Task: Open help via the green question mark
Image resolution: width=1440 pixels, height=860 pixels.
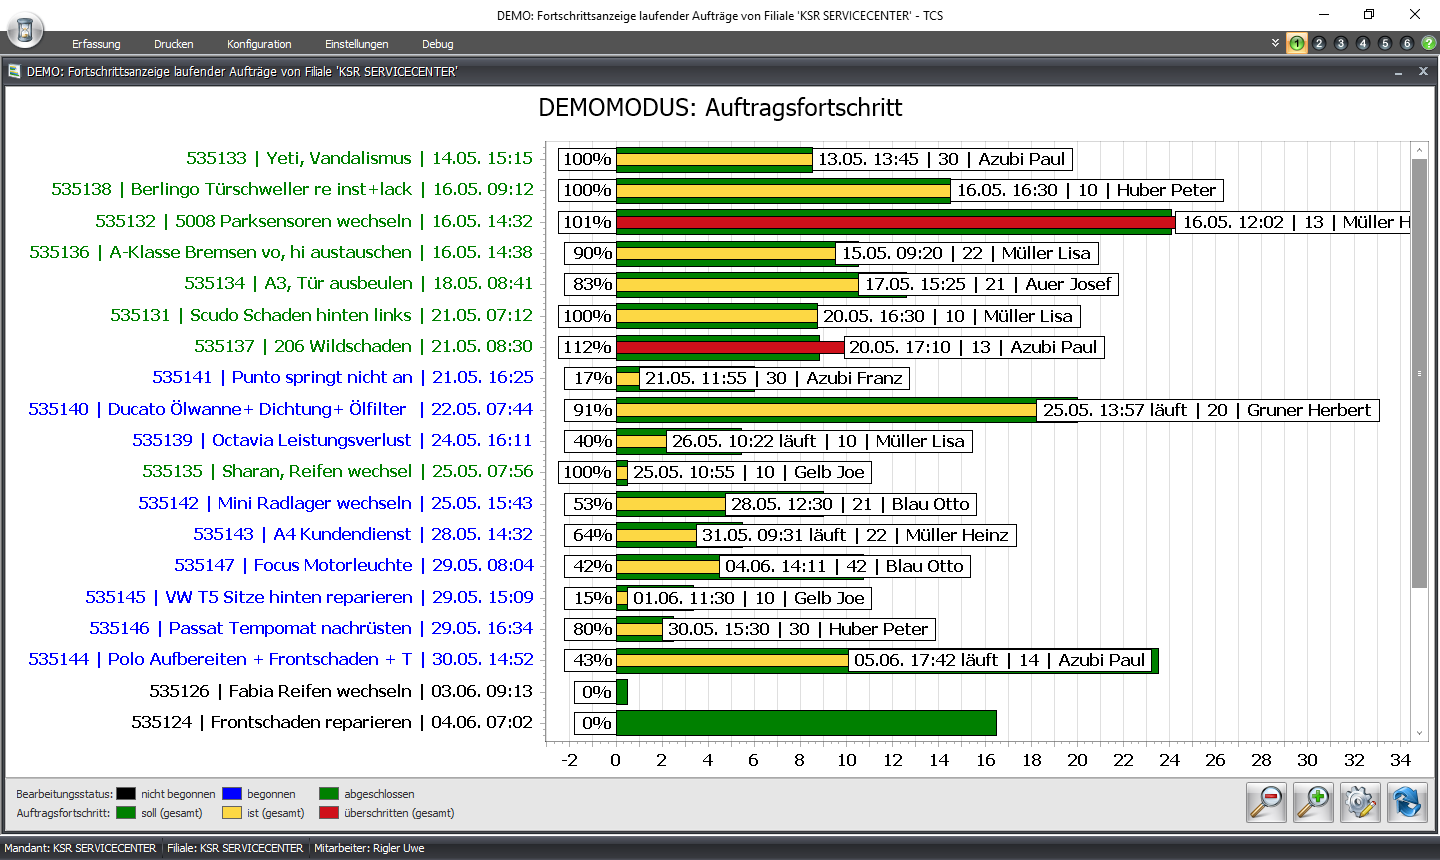Action: (1429, 43)
